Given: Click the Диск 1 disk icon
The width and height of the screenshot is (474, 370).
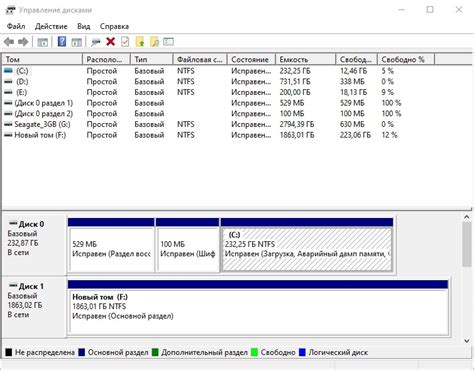Looking at the screenshot, I should click(x=13, y=286).
